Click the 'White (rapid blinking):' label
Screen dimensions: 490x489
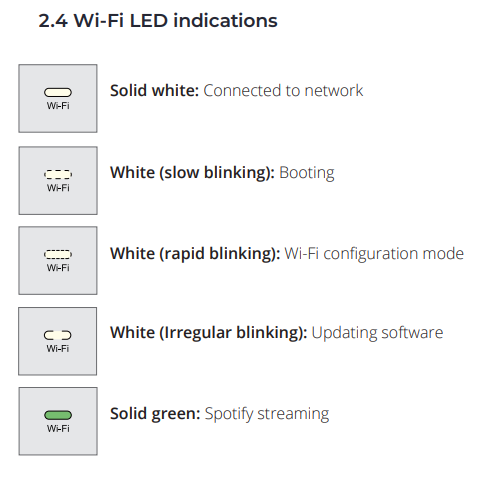195,254
